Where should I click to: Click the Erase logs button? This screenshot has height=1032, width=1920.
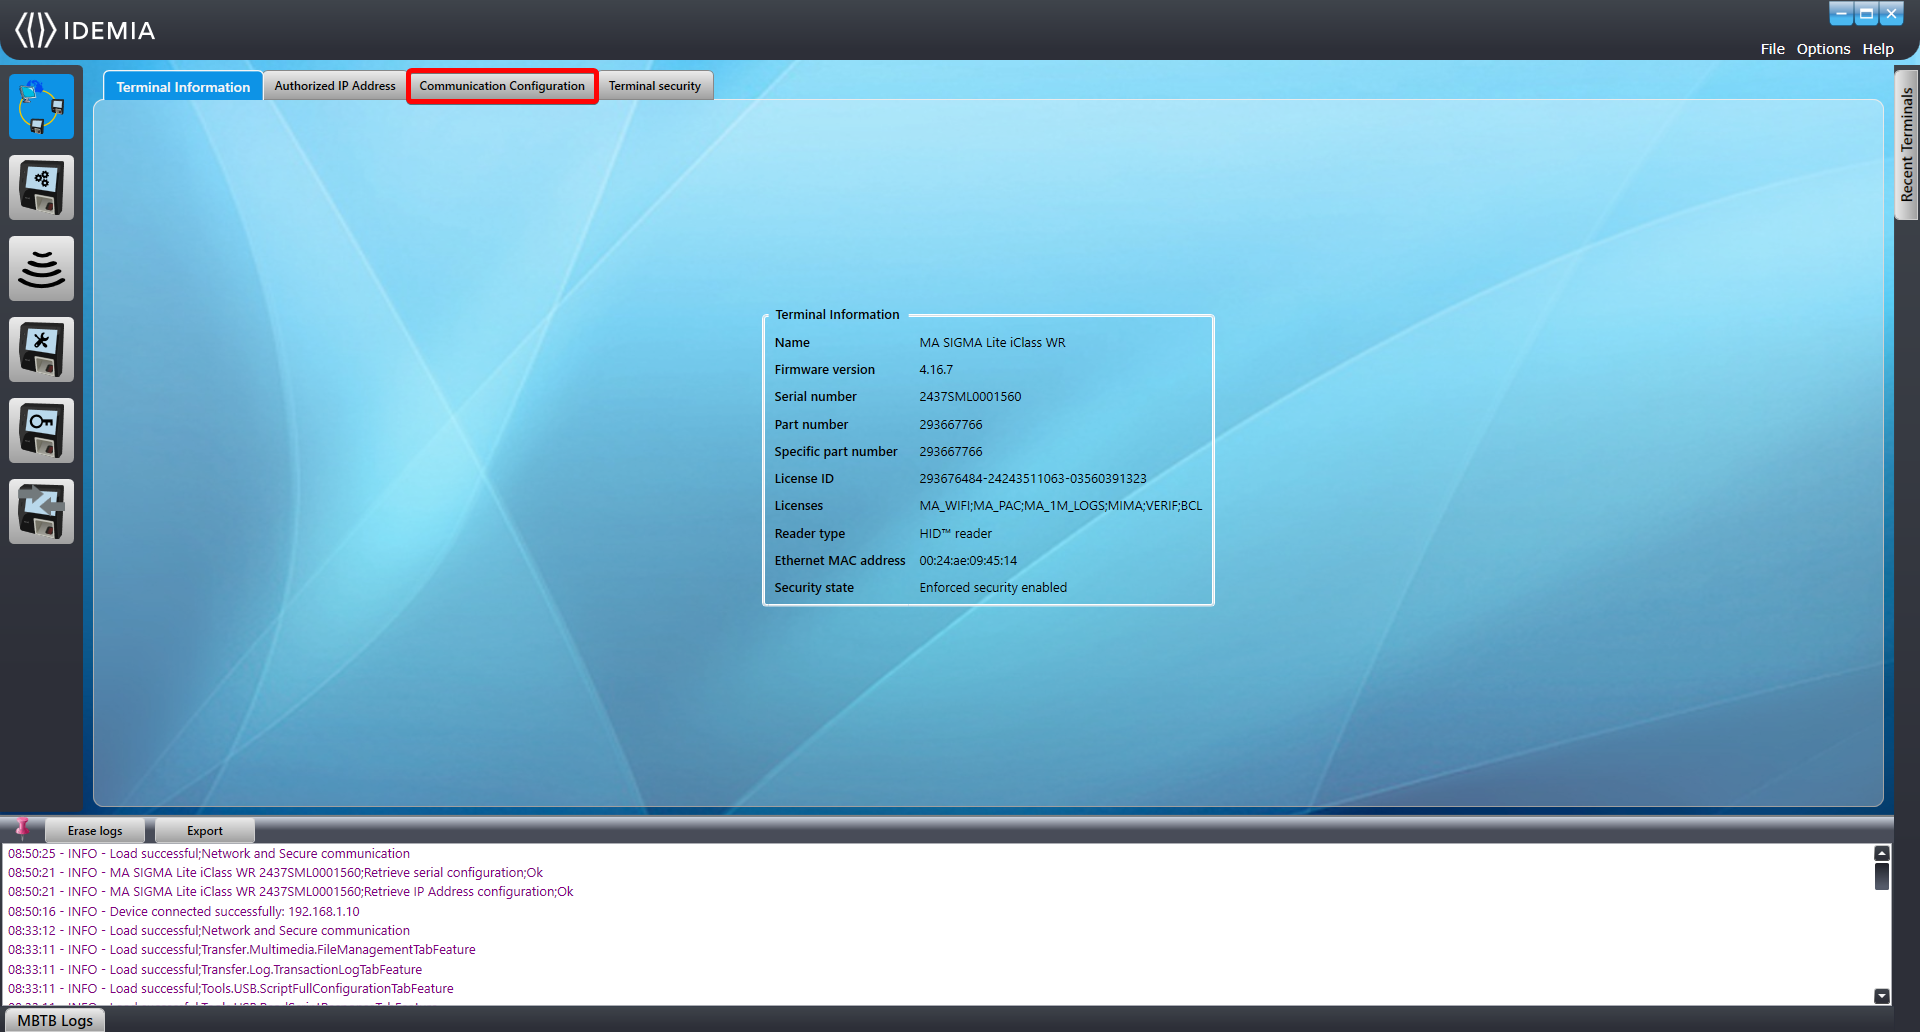click(95, 831)
